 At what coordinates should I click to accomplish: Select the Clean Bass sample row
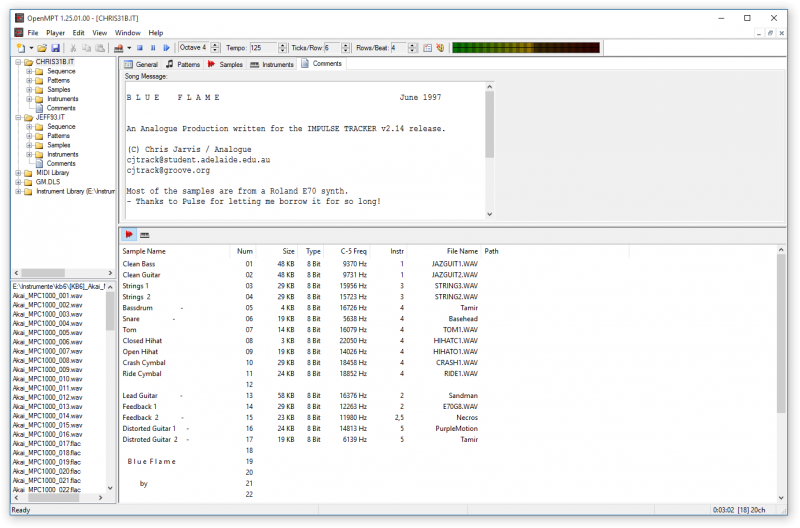point(300,264)
